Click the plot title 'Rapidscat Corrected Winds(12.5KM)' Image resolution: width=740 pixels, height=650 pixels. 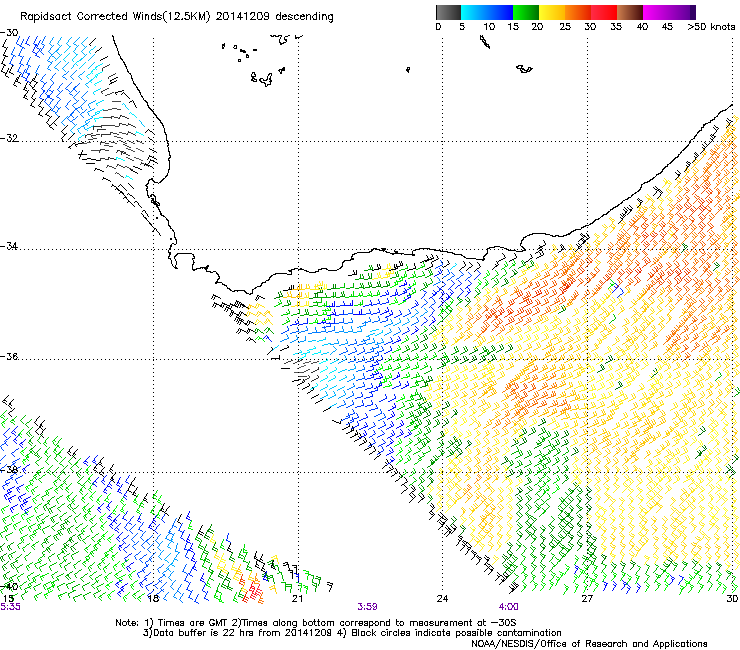[x=116, y=17]
